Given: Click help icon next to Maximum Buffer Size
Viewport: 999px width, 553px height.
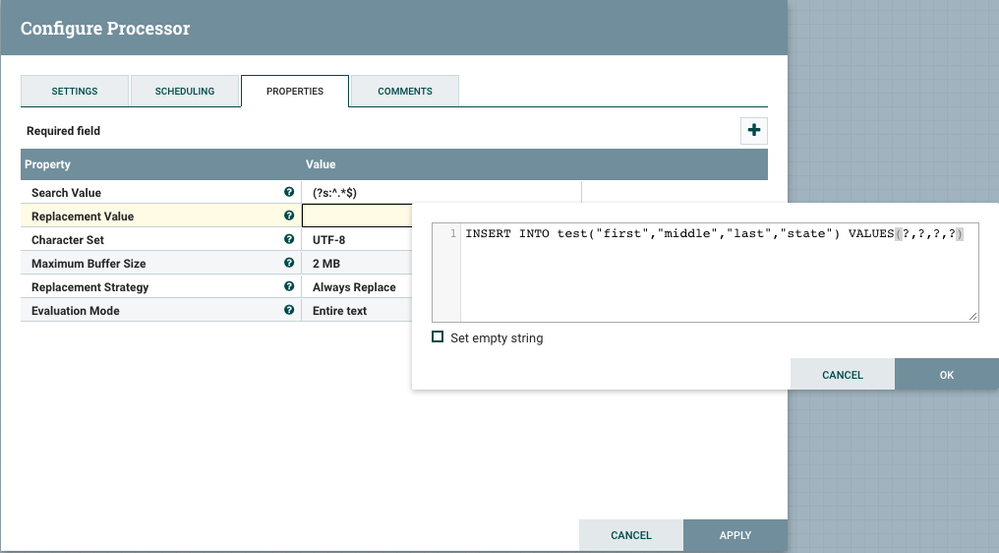Looking at the screenshot, I should click(289, 263).
